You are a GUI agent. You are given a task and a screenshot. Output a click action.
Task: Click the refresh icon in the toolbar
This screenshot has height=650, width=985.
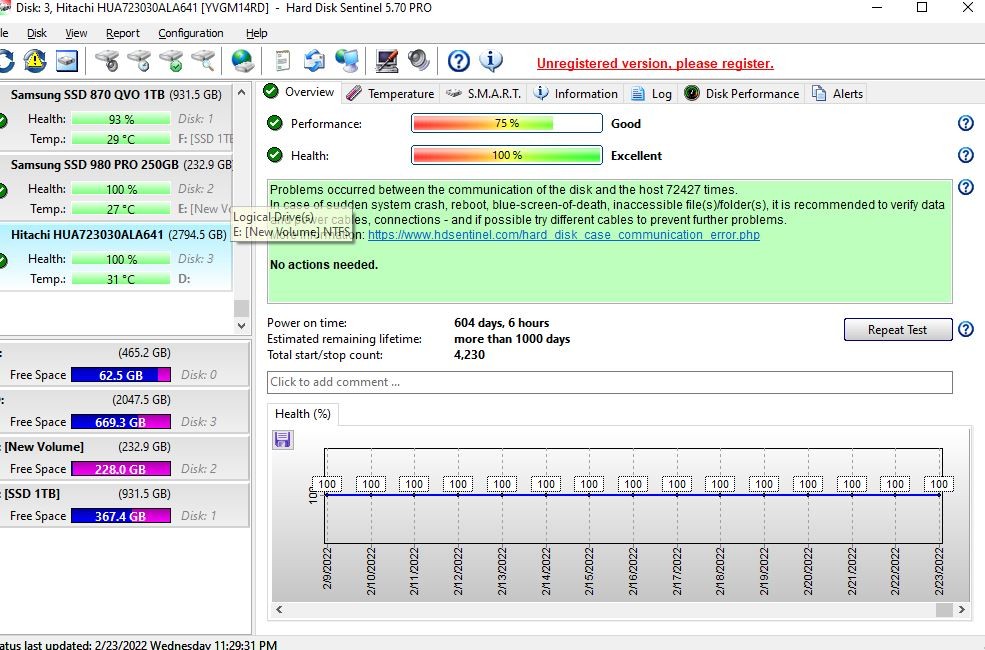point(6,61)
